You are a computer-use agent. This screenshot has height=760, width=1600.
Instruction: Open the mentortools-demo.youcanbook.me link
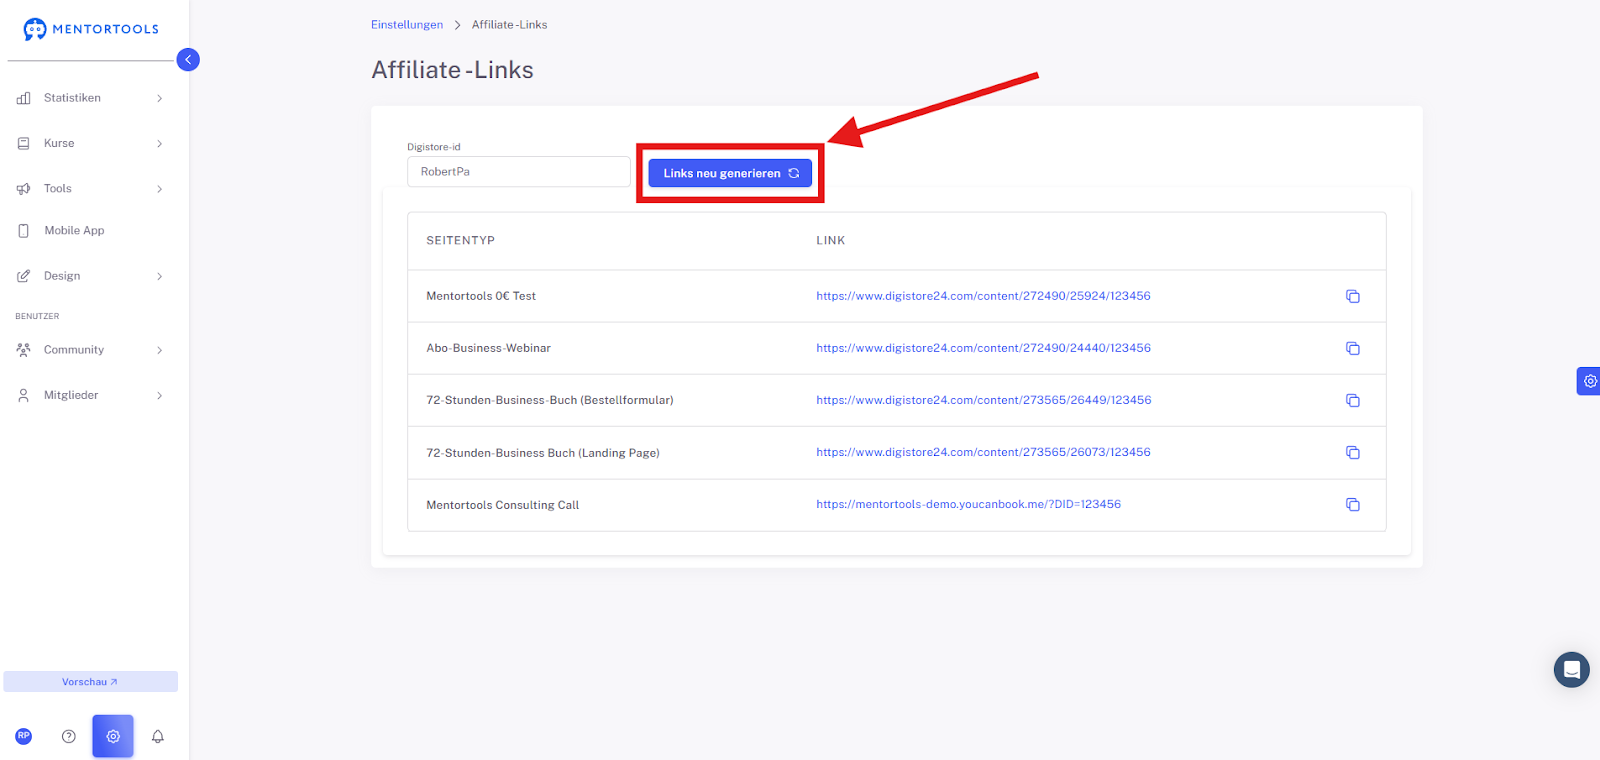coord(968,504)
